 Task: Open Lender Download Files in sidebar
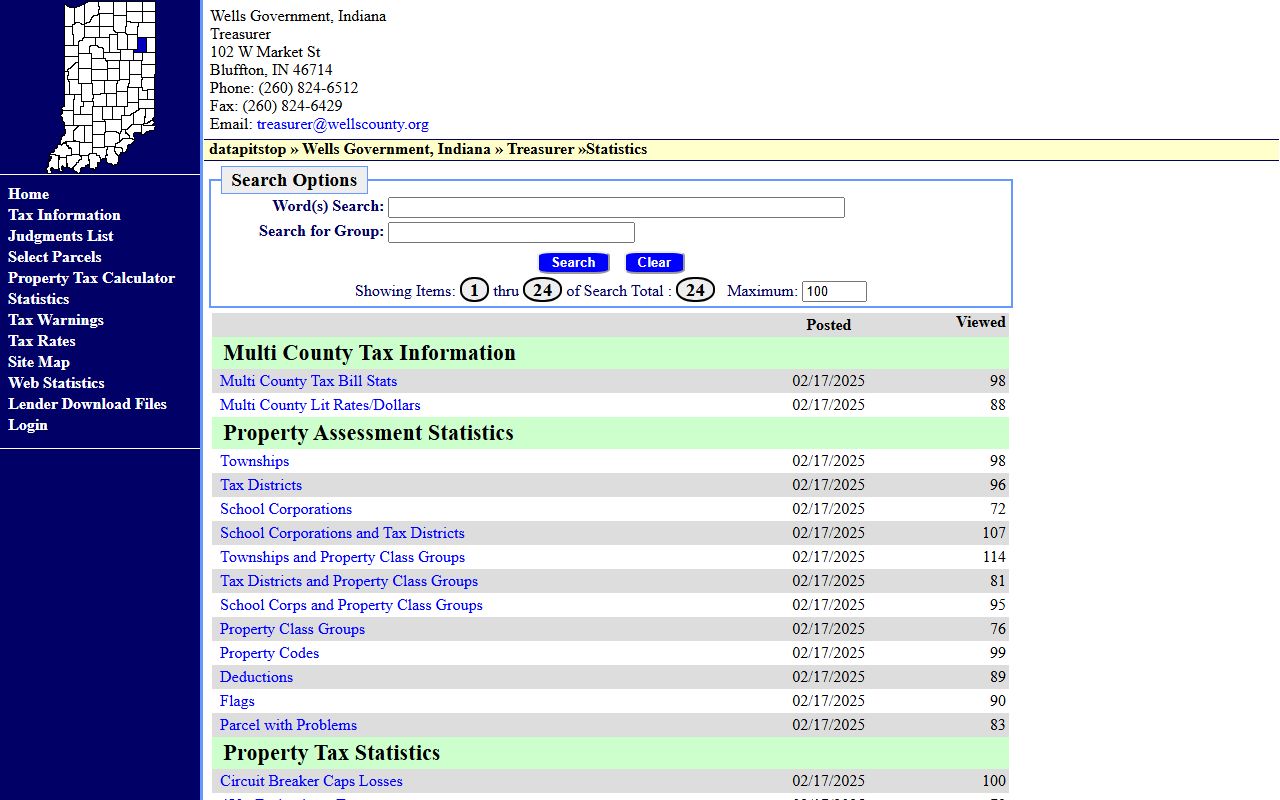click(87, 404)
